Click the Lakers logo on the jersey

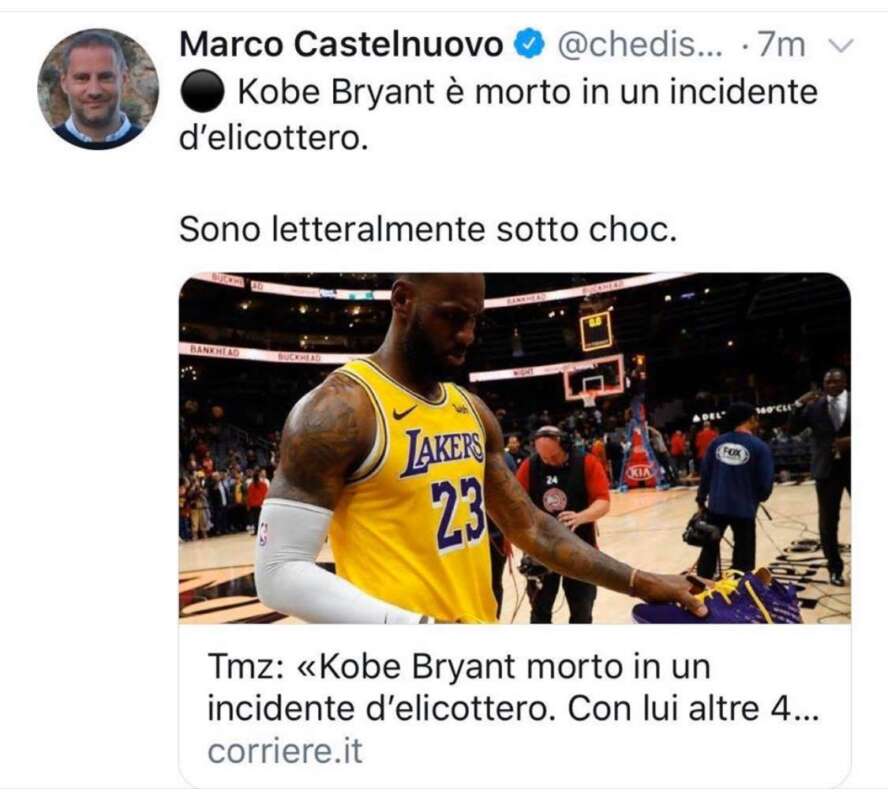(442, 451)
